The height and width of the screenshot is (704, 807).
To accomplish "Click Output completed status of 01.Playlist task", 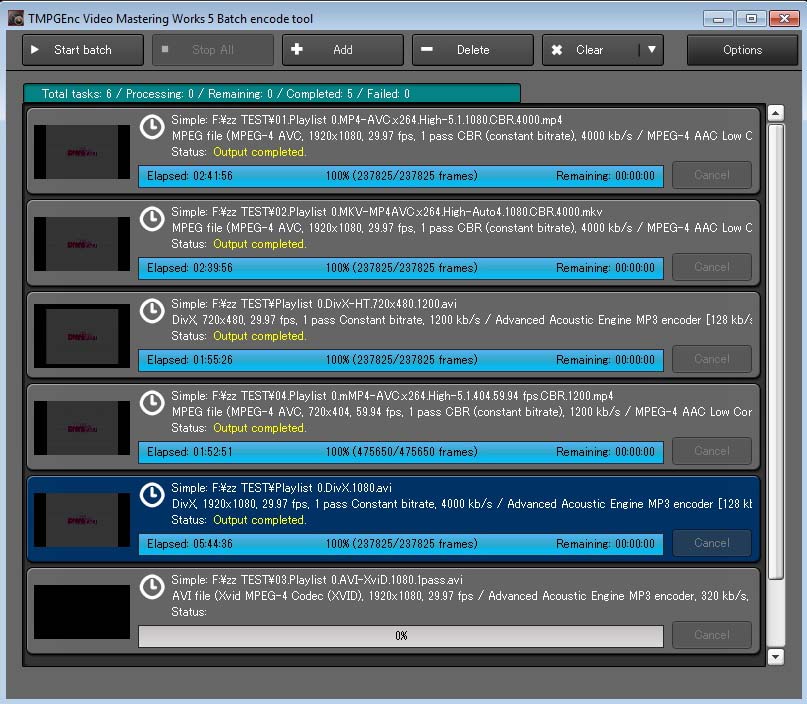I will click(259, 152).
